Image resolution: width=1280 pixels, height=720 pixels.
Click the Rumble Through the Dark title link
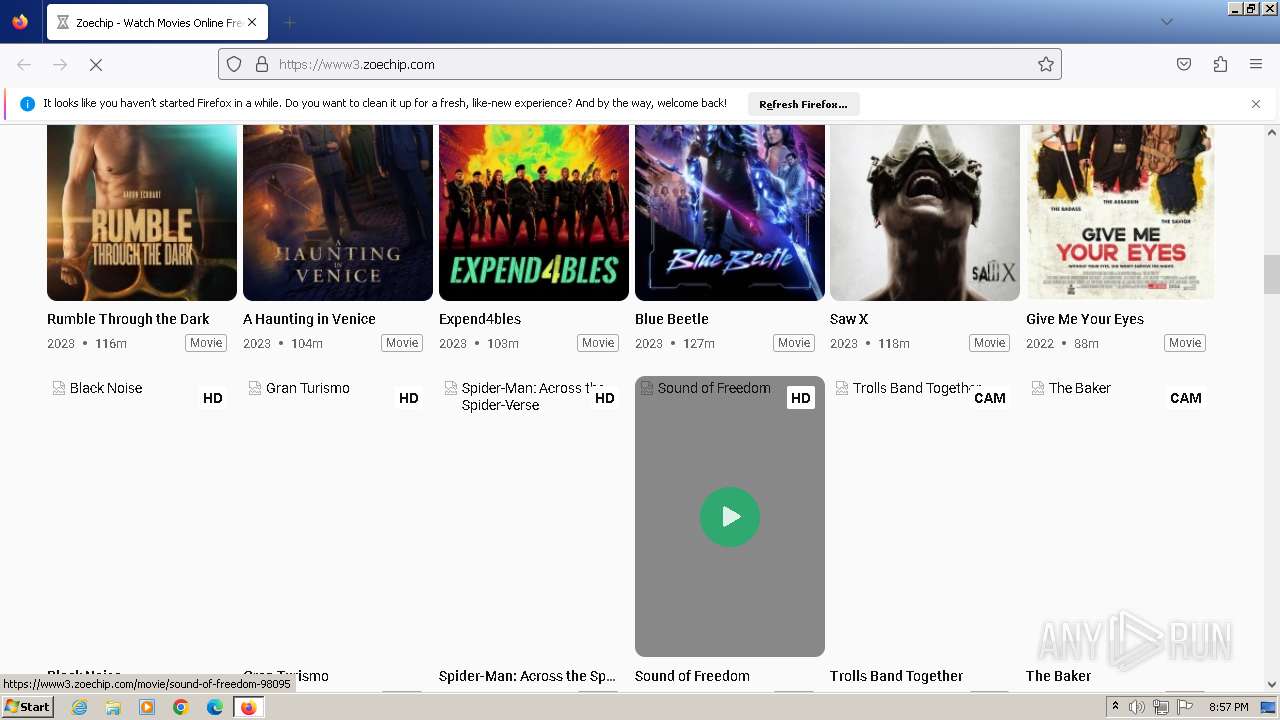click(128, 319)
